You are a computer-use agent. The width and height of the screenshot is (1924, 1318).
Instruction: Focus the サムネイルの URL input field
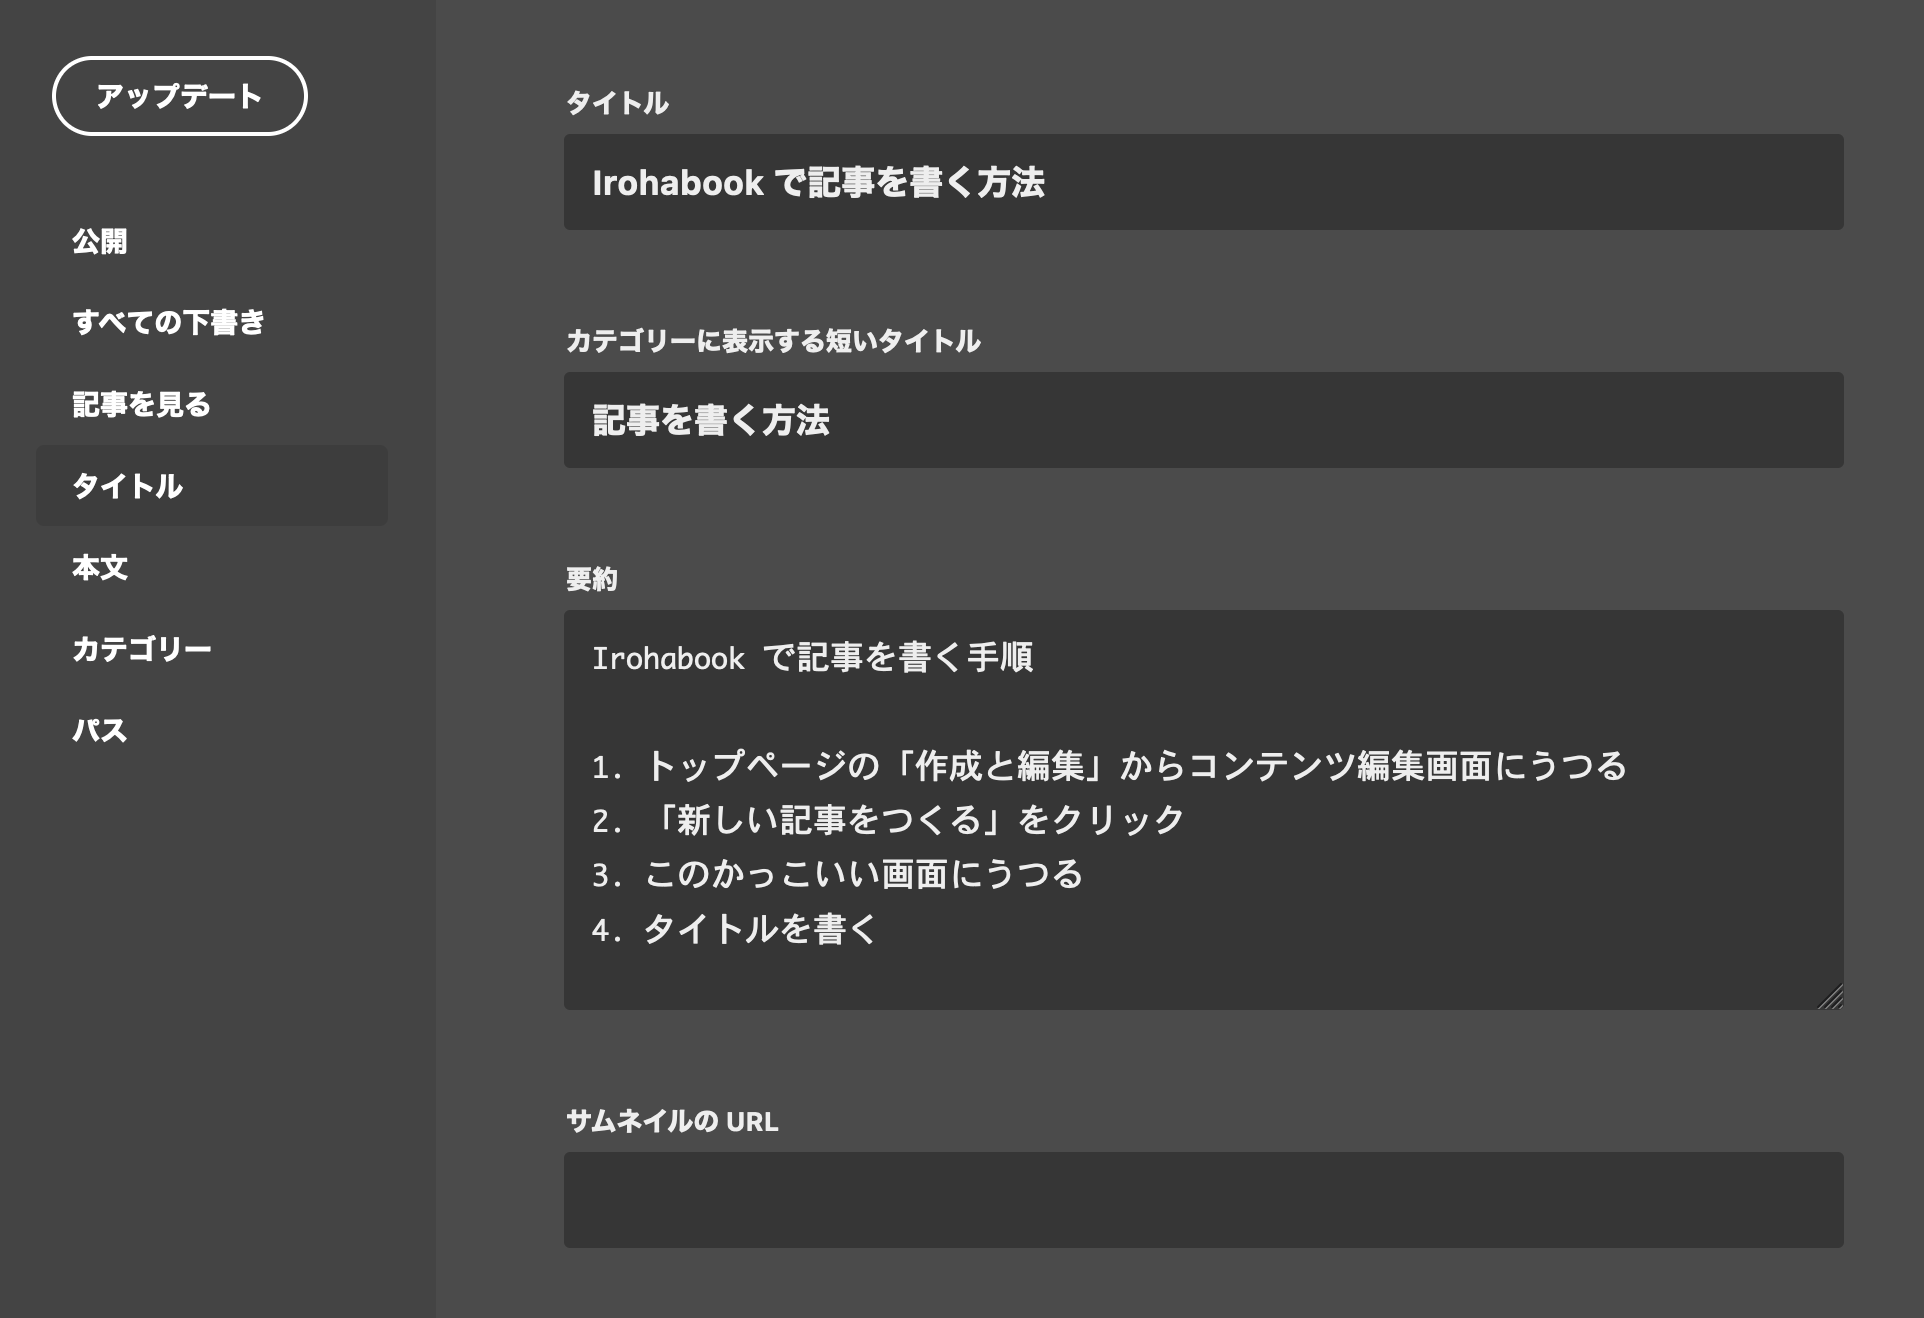1202,1199
